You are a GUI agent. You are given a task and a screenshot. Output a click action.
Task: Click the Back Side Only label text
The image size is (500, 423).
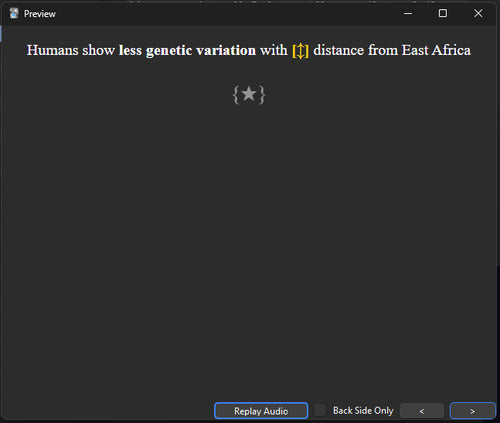(x=363, y=411)
